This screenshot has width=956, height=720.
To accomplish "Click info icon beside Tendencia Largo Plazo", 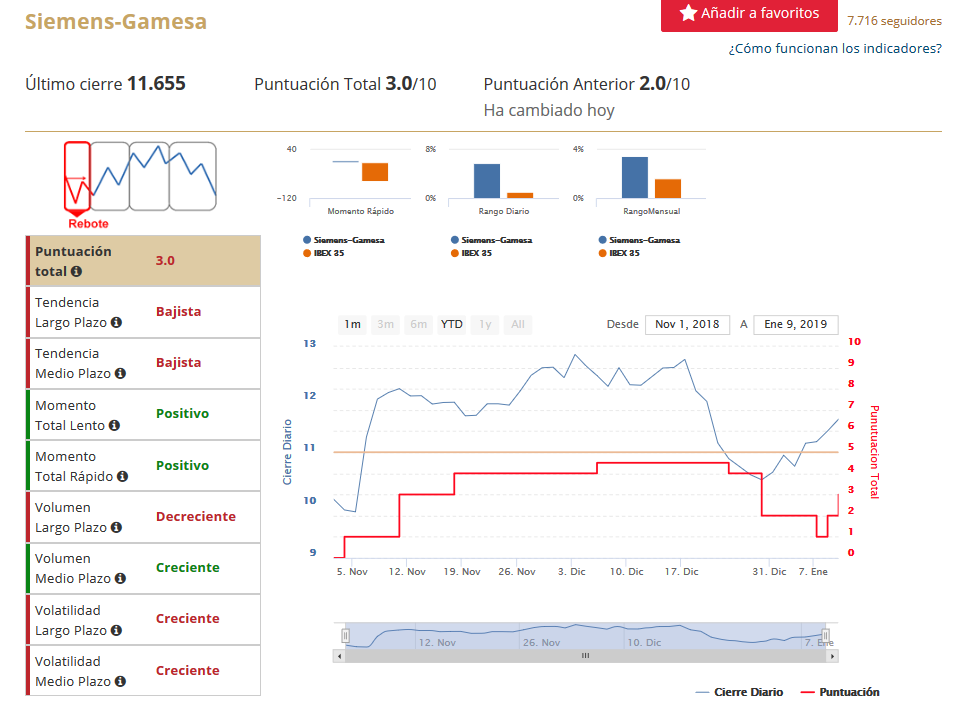I will coord(116,323).
